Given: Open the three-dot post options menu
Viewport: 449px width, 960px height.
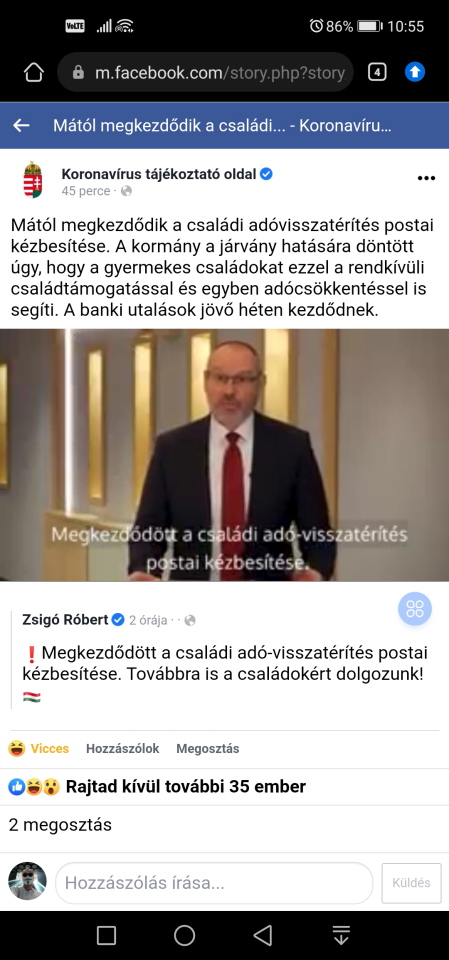Looking at the screenshot, I should point(426,178).
